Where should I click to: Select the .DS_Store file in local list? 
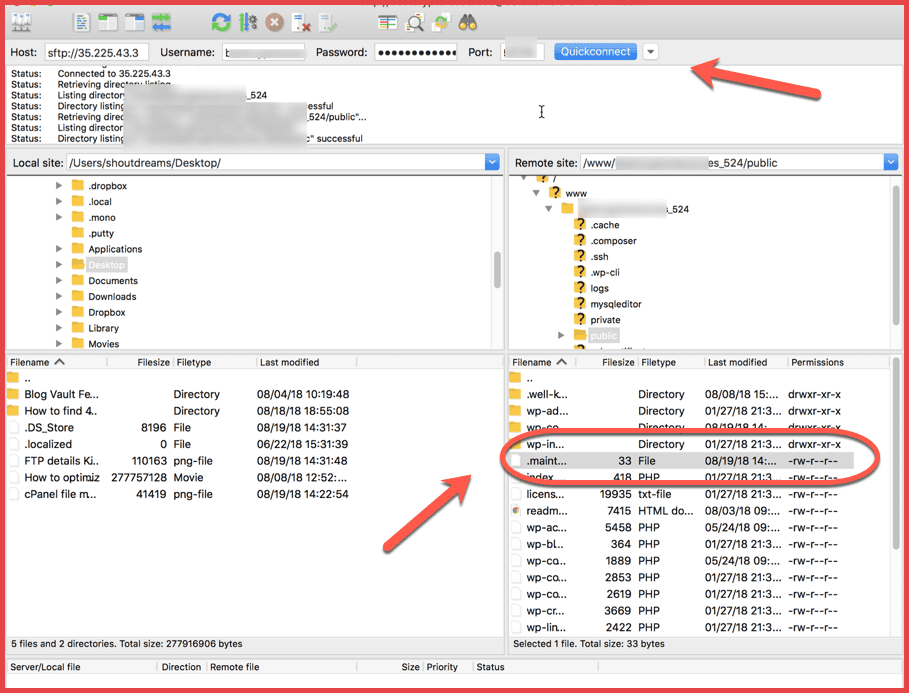click(50, 427)
